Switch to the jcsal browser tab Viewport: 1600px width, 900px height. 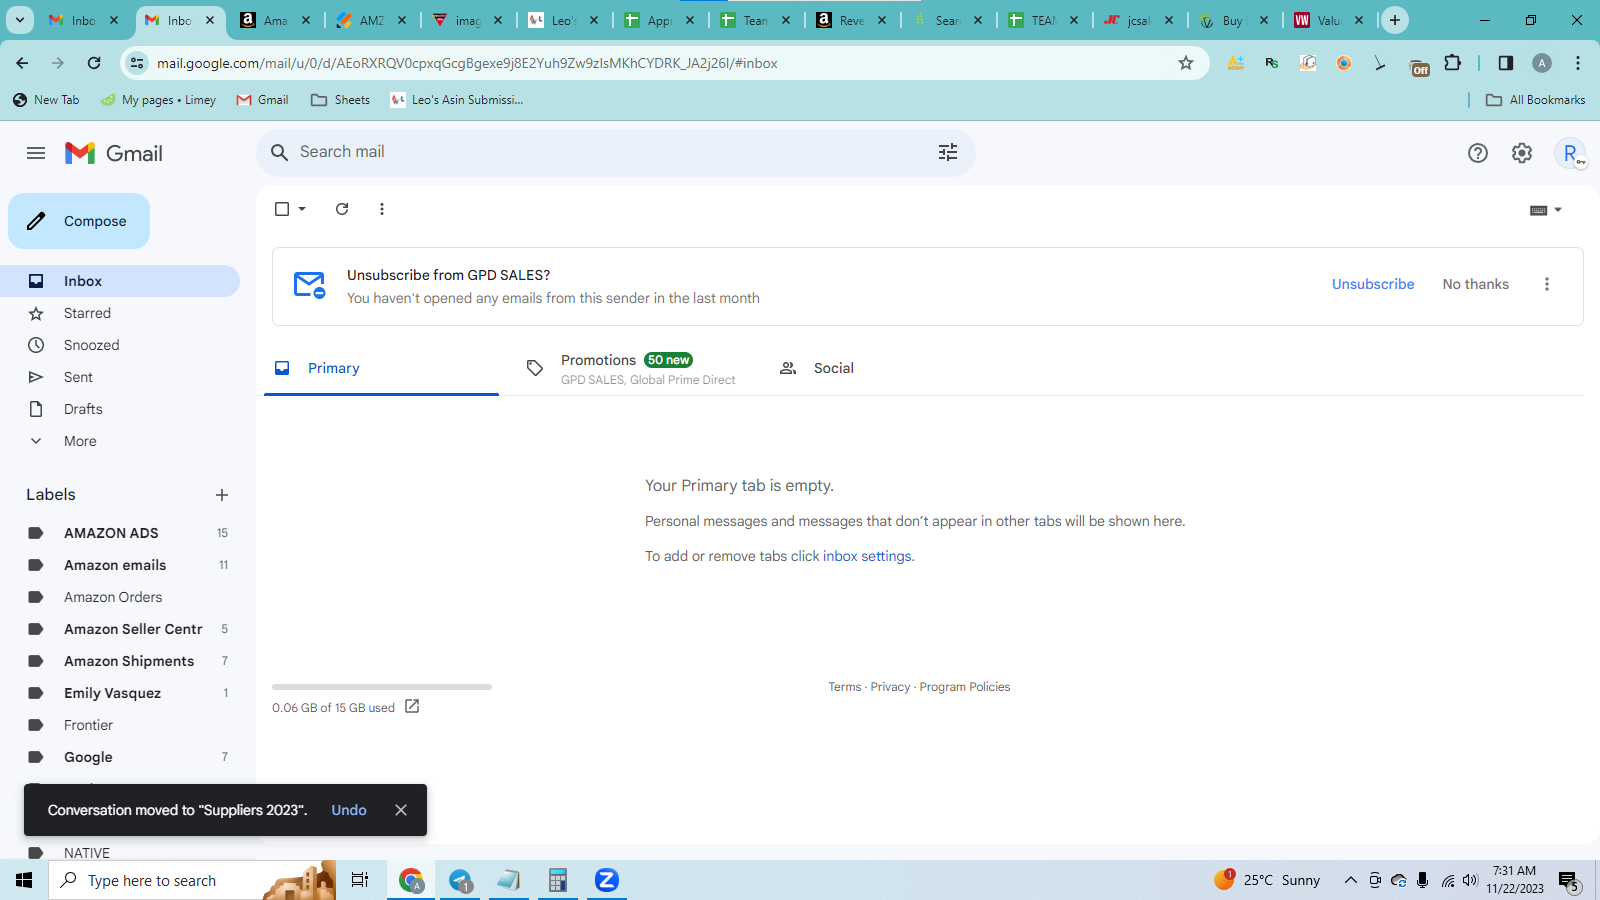point(1138,20)
